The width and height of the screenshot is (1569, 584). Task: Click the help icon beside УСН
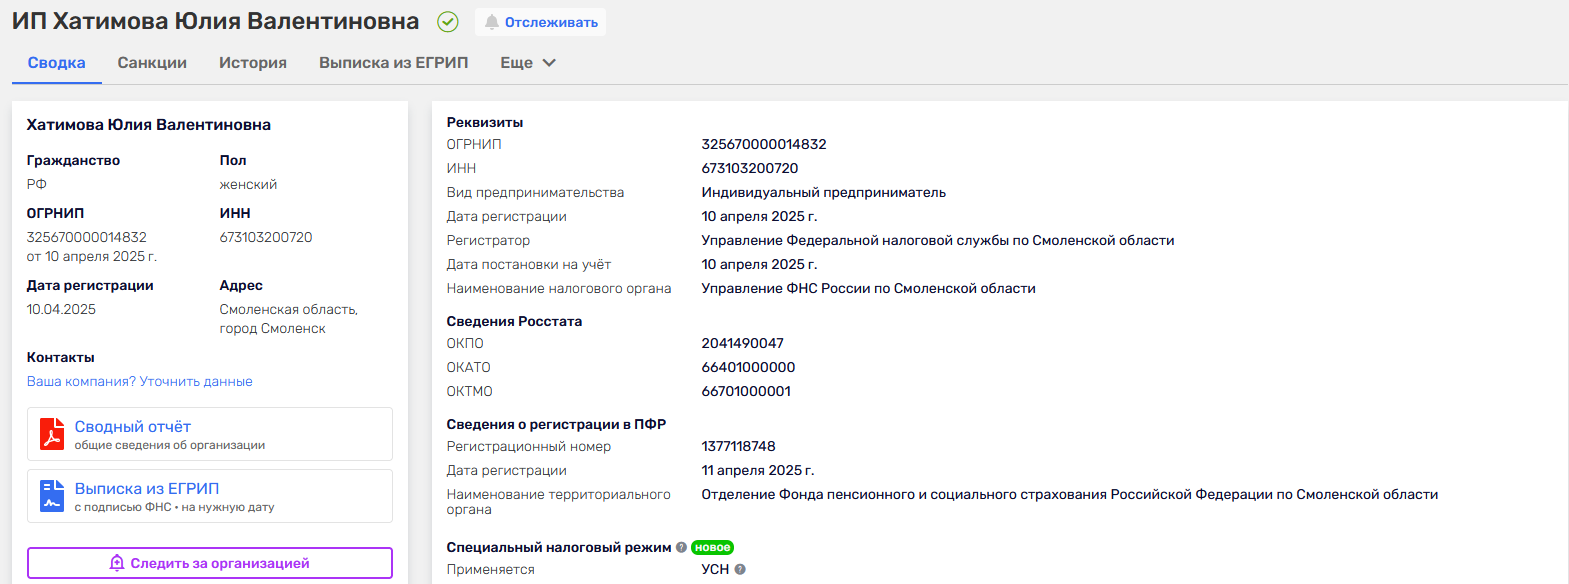click(740, 569)
